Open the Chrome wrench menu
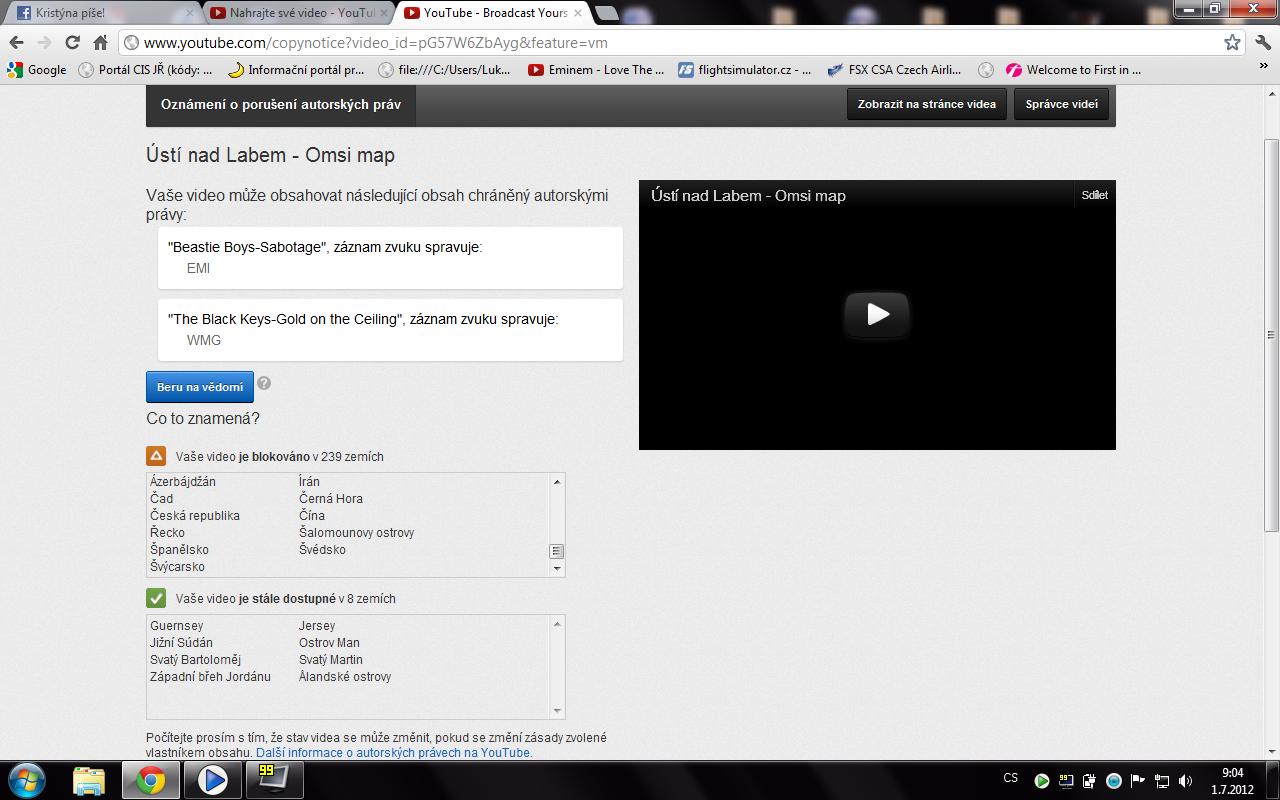This screenshot has width=1280, height=800. click(x=1262, y=43)
